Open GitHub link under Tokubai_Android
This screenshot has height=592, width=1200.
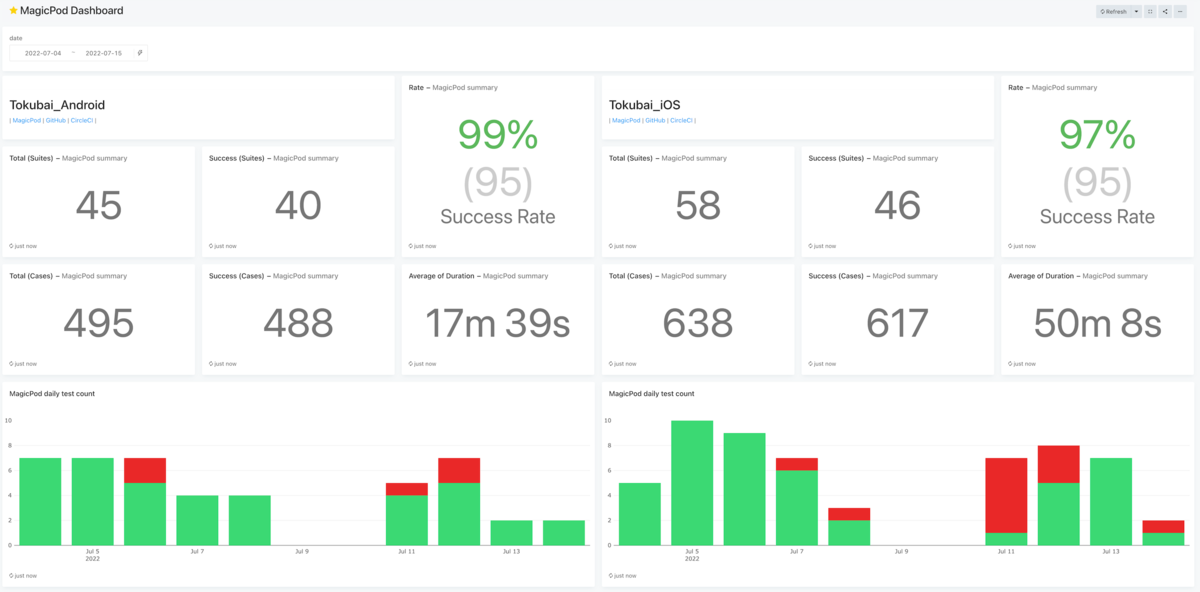[56, 120]
